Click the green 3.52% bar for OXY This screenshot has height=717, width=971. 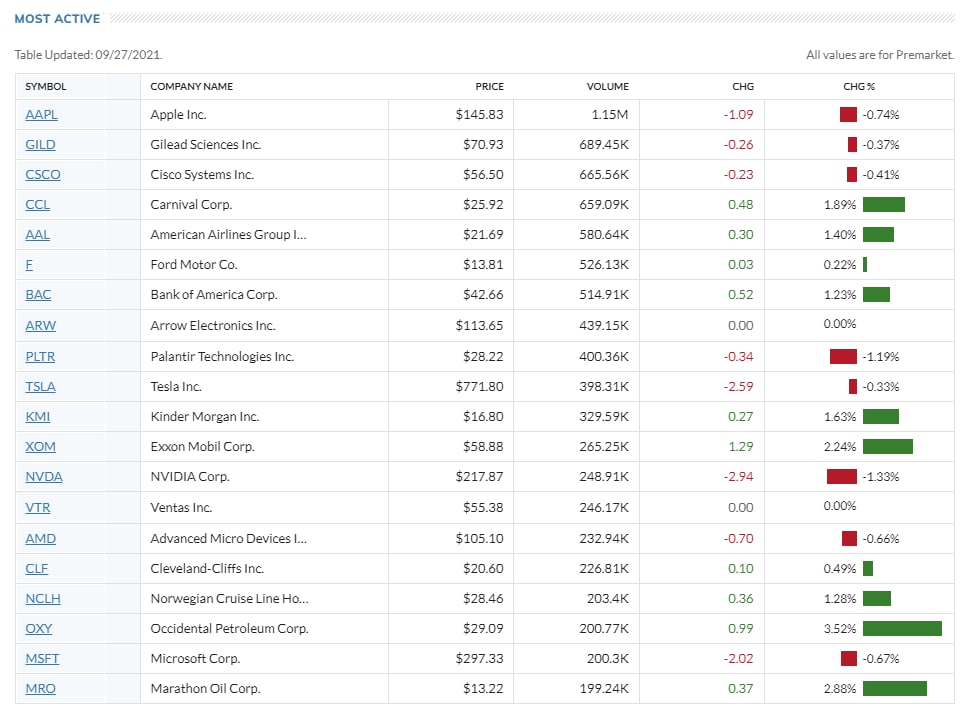[x=902, y=628]
